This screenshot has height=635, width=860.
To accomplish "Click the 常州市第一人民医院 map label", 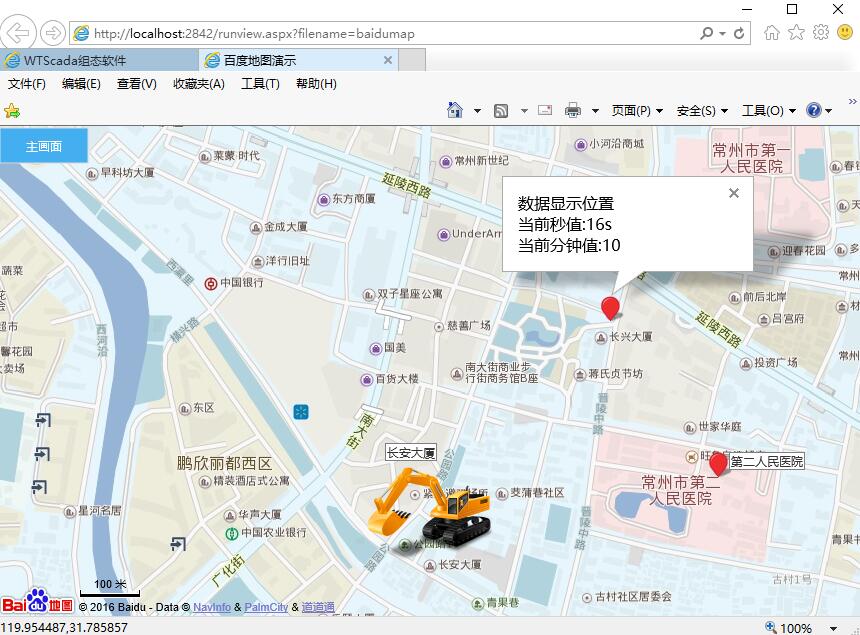I will click(751, 158).
